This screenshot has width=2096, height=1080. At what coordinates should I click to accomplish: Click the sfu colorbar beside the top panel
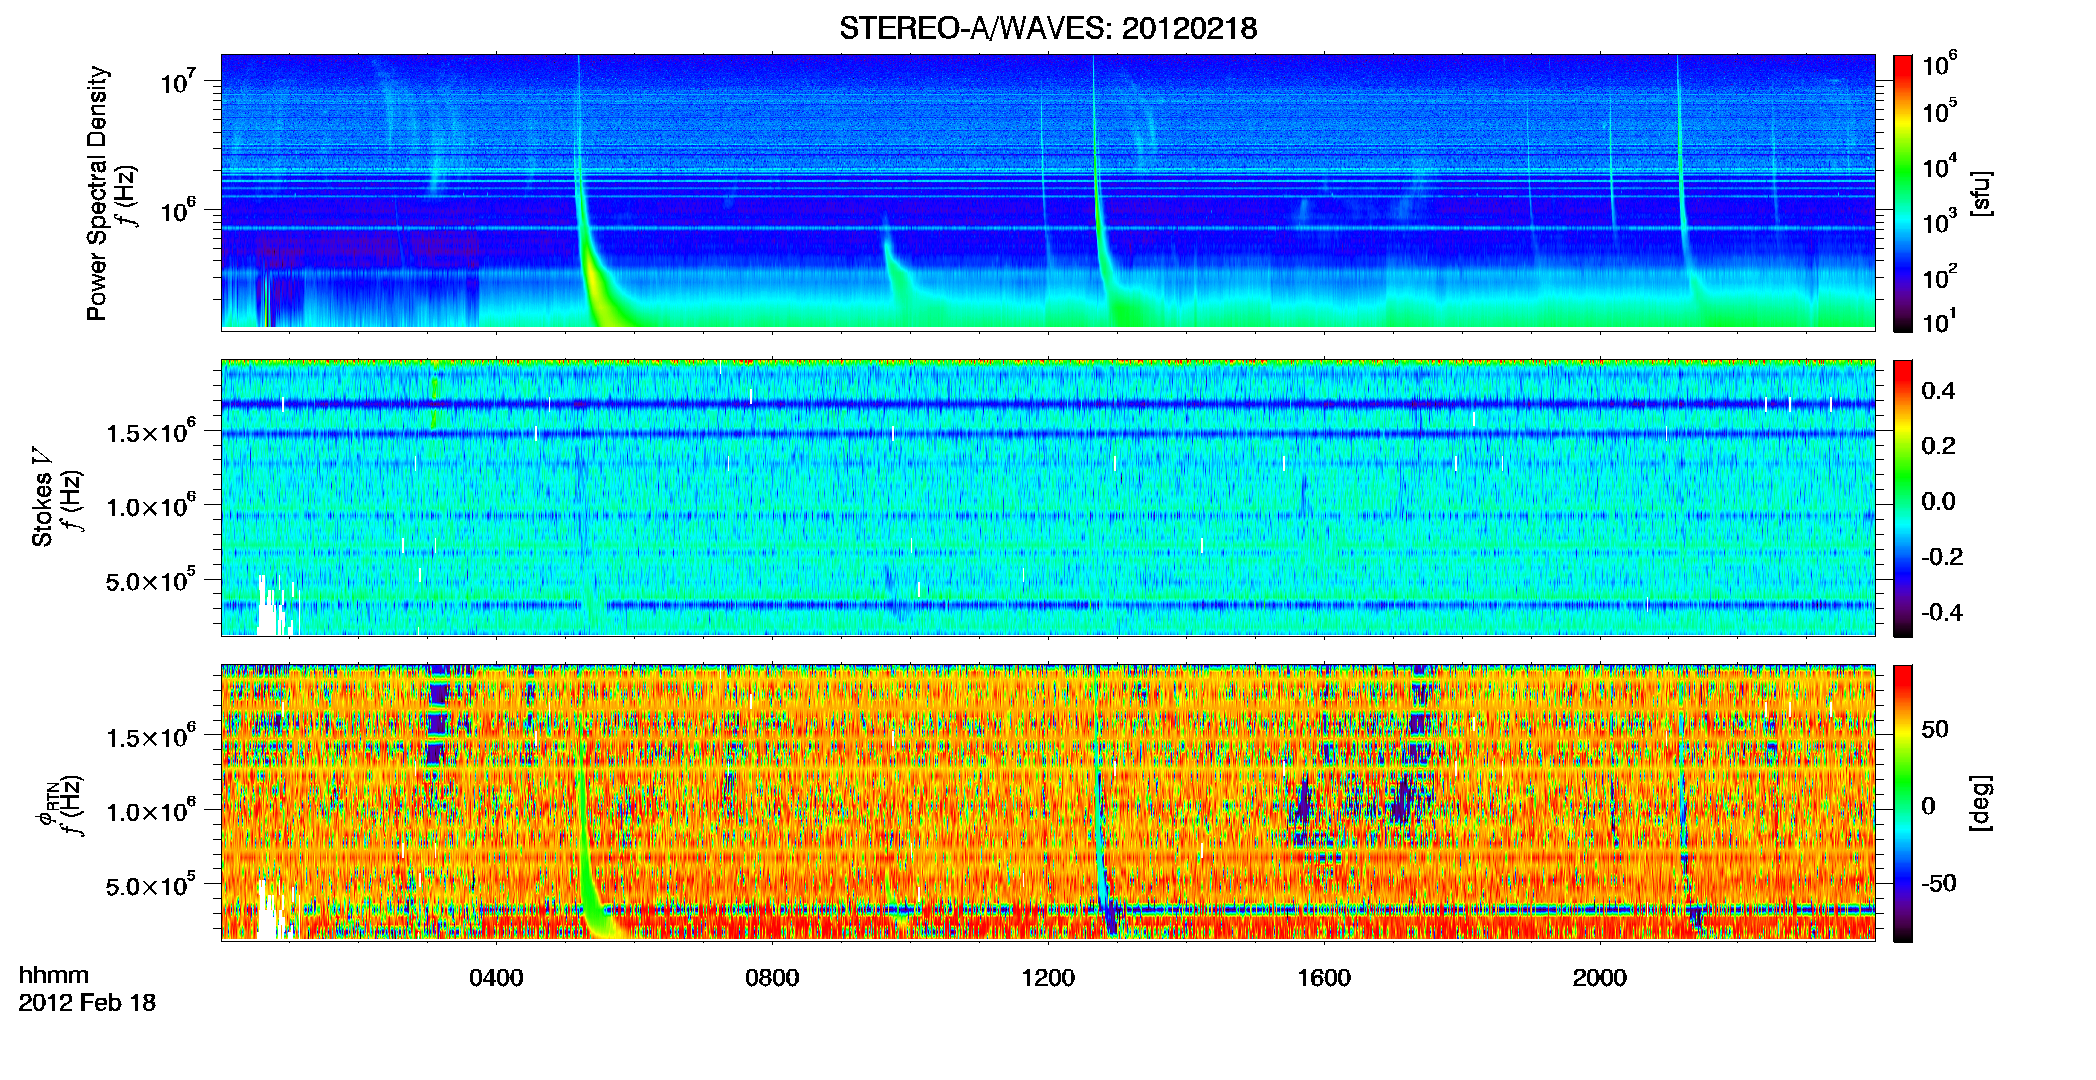click(1903, 193)
